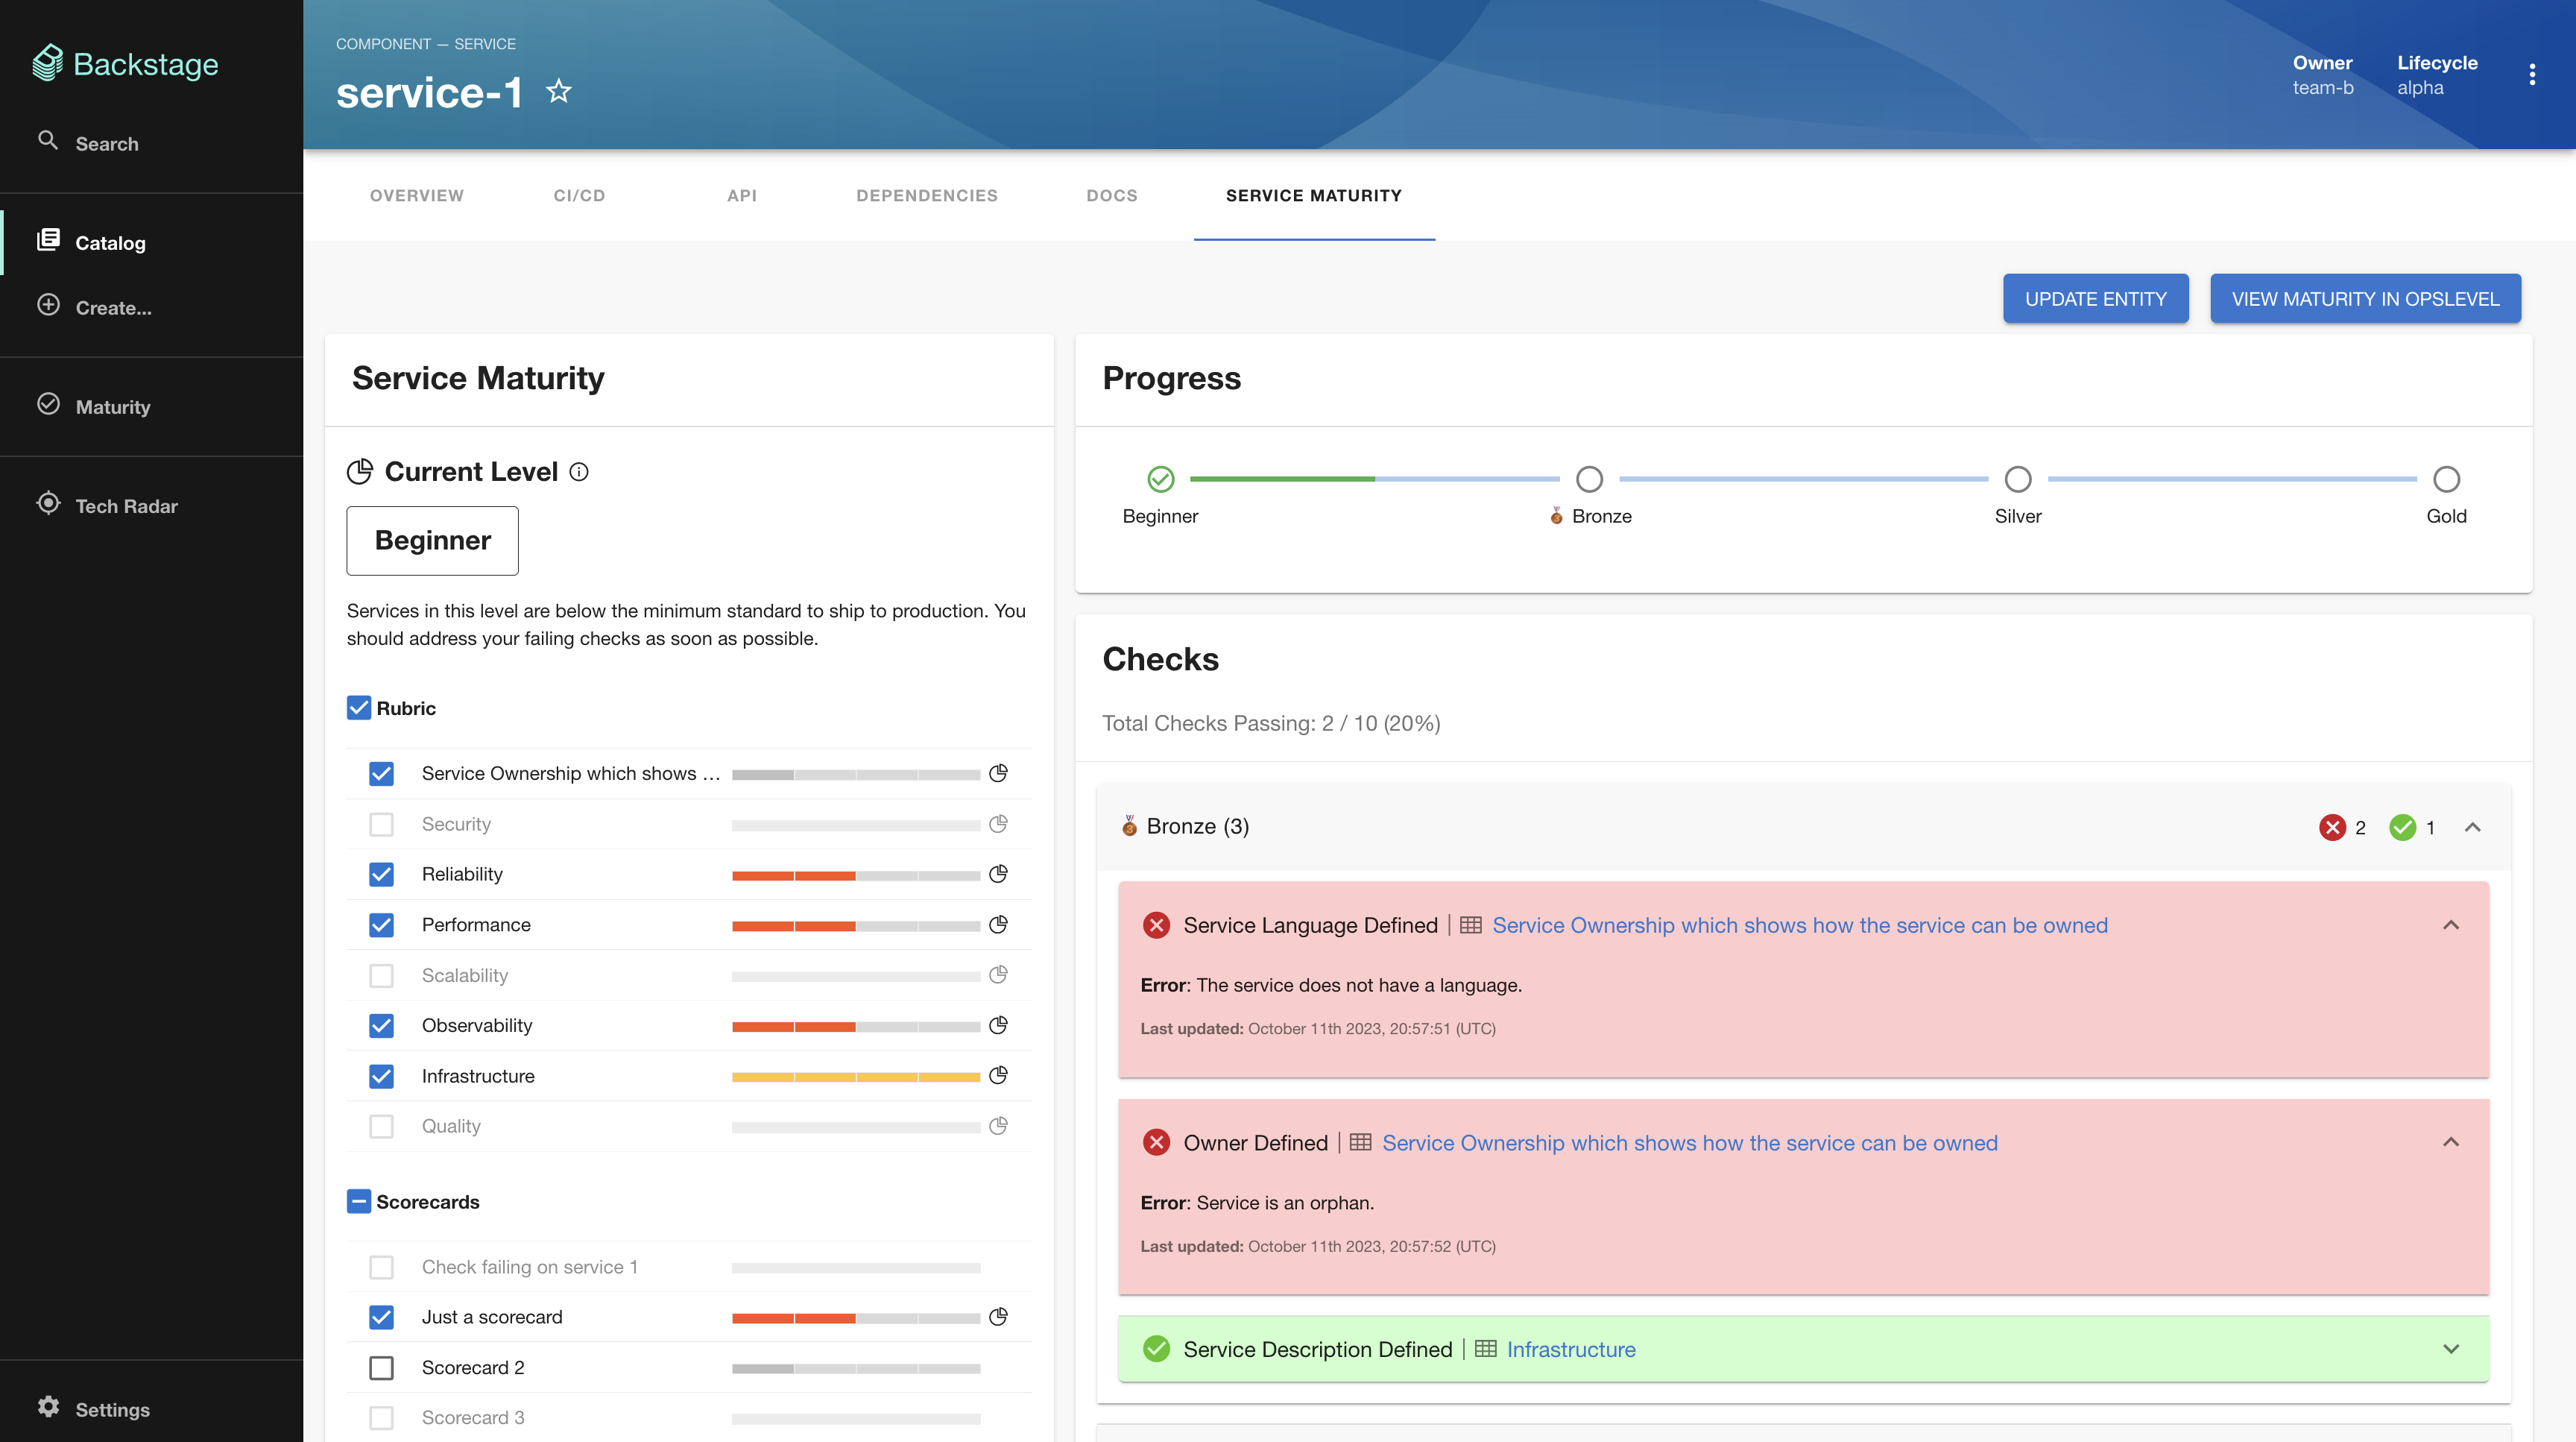Click Reliability row level chart icon
Screen dimensions: 2576x1442
[998, 874]
